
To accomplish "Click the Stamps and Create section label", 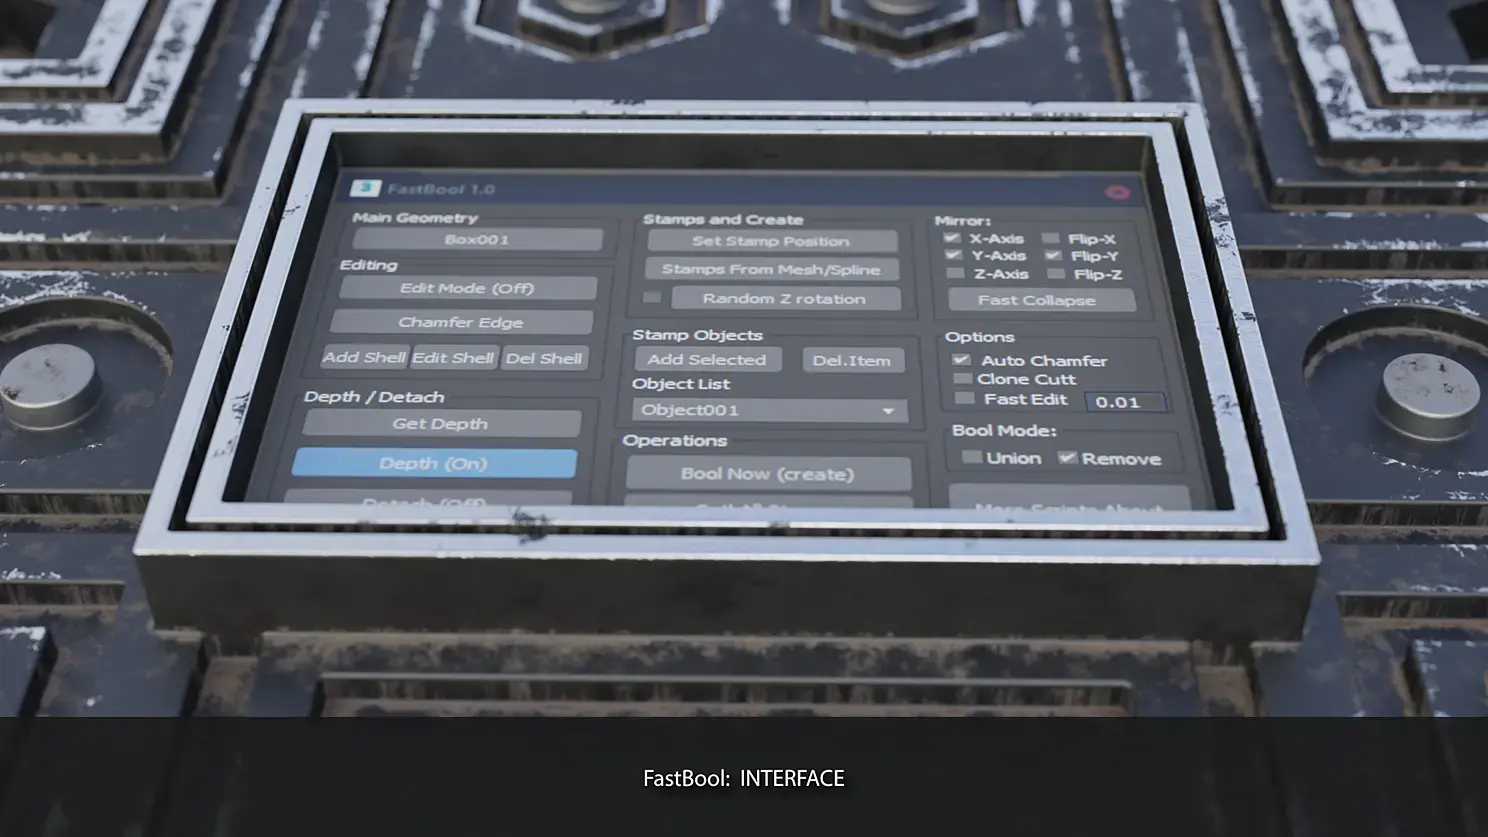I will [723, 219].
